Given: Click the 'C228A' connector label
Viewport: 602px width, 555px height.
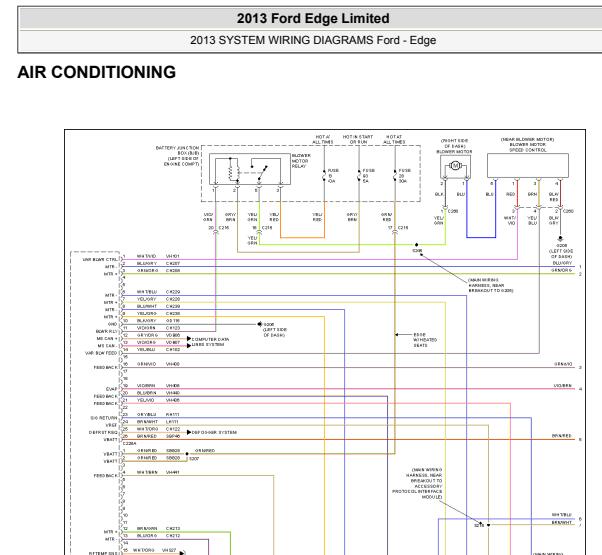Looking at the screenshot, I should click(129, 443).
